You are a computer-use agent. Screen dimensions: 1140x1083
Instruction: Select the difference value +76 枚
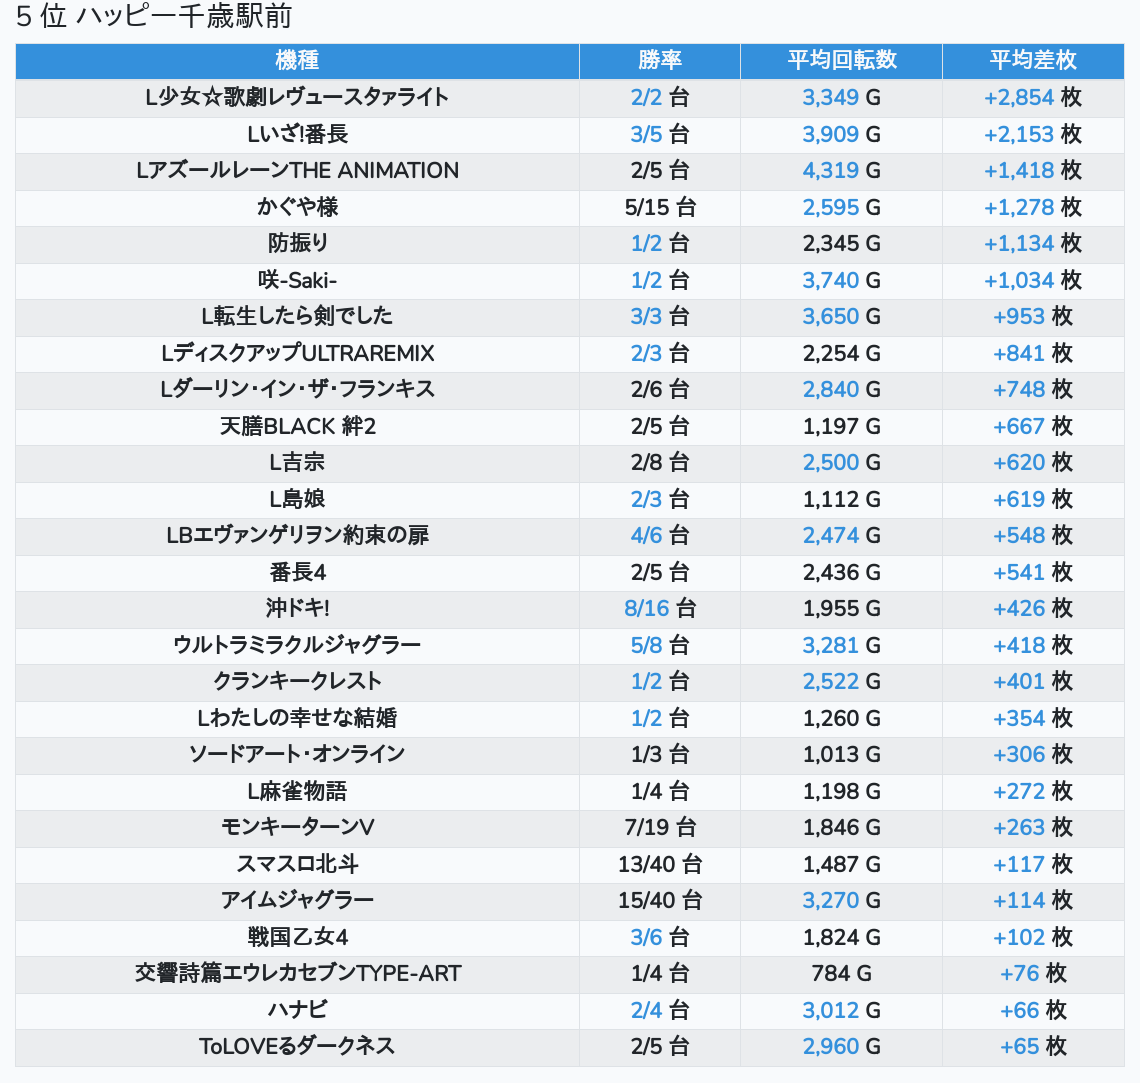1033,974
